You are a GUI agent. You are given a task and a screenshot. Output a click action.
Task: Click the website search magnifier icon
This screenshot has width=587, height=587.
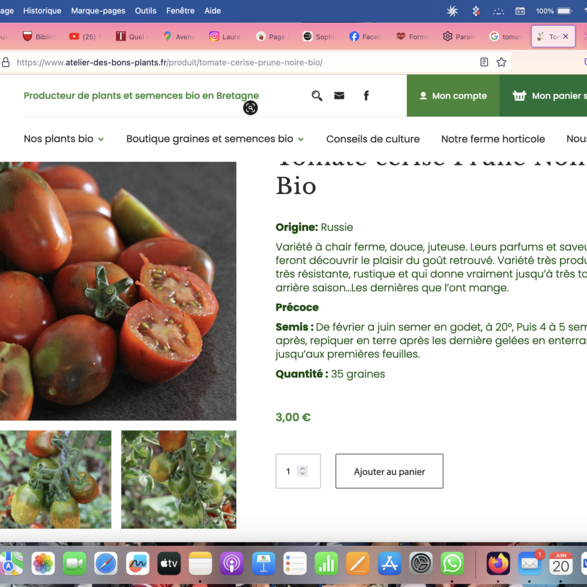click(x=317, y=96)
